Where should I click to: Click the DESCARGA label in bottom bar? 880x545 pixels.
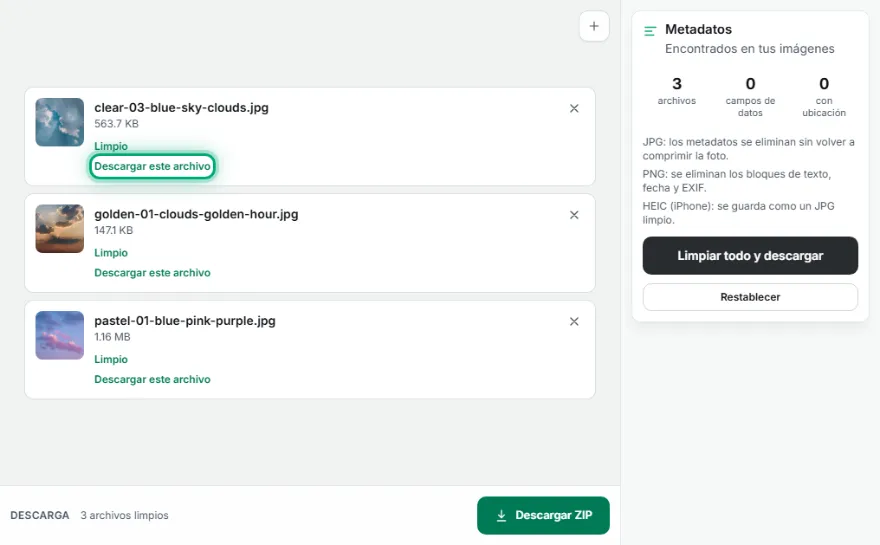click(40, 515)
